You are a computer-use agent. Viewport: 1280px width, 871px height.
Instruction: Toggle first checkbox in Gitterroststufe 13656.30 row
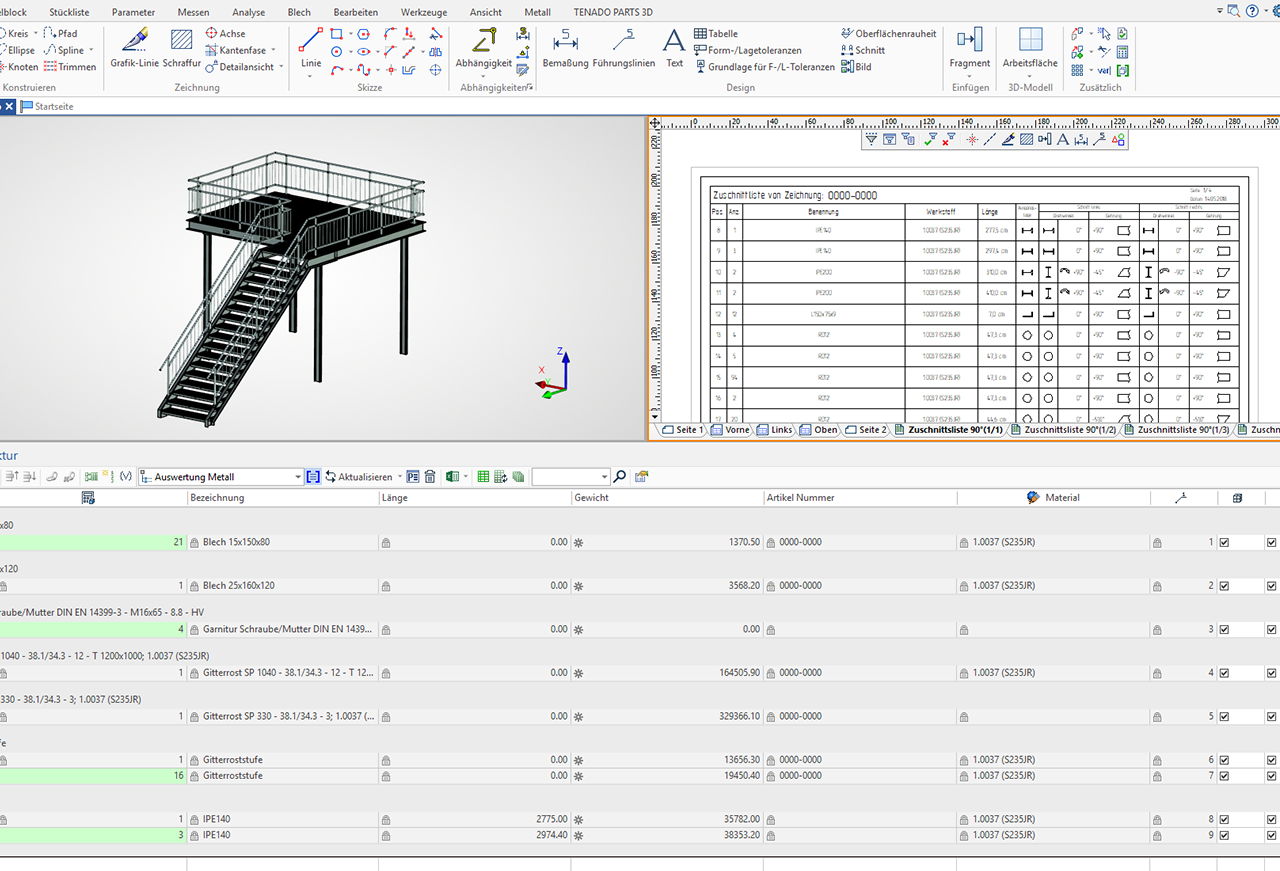tap(1224, 760)
